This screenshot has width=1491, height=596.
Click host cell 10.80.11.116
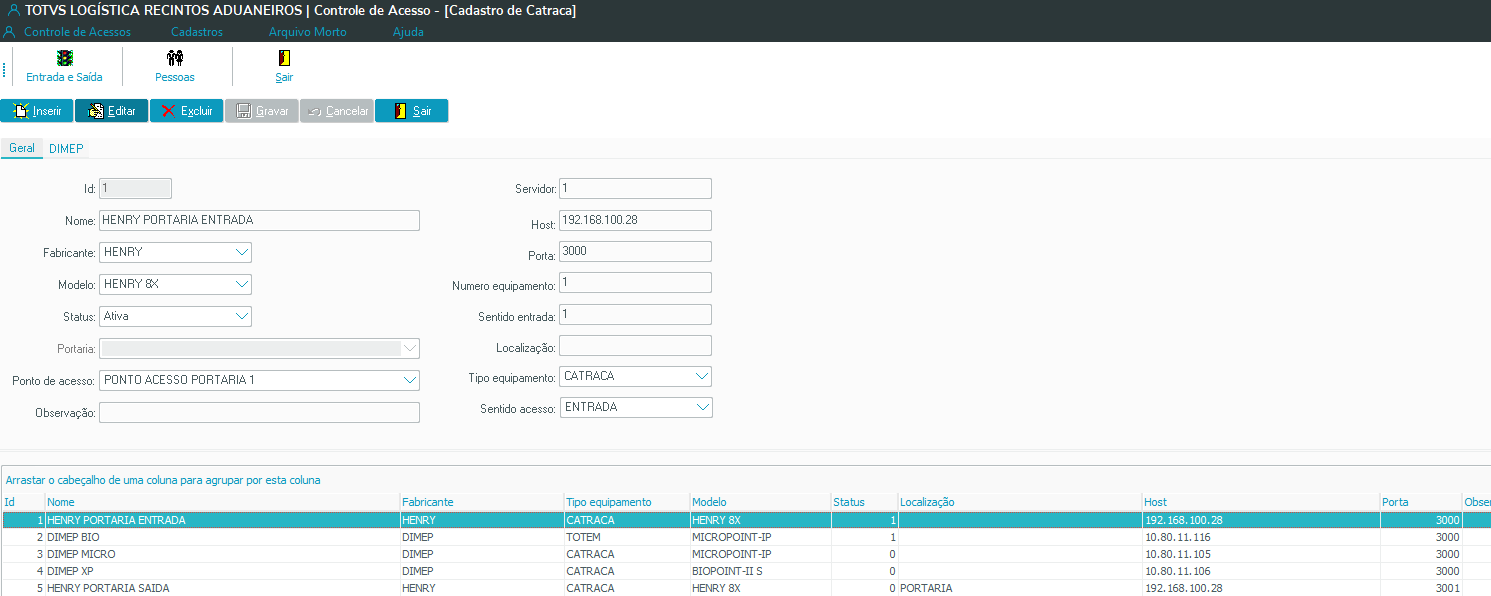click(x=1261, y=537)
